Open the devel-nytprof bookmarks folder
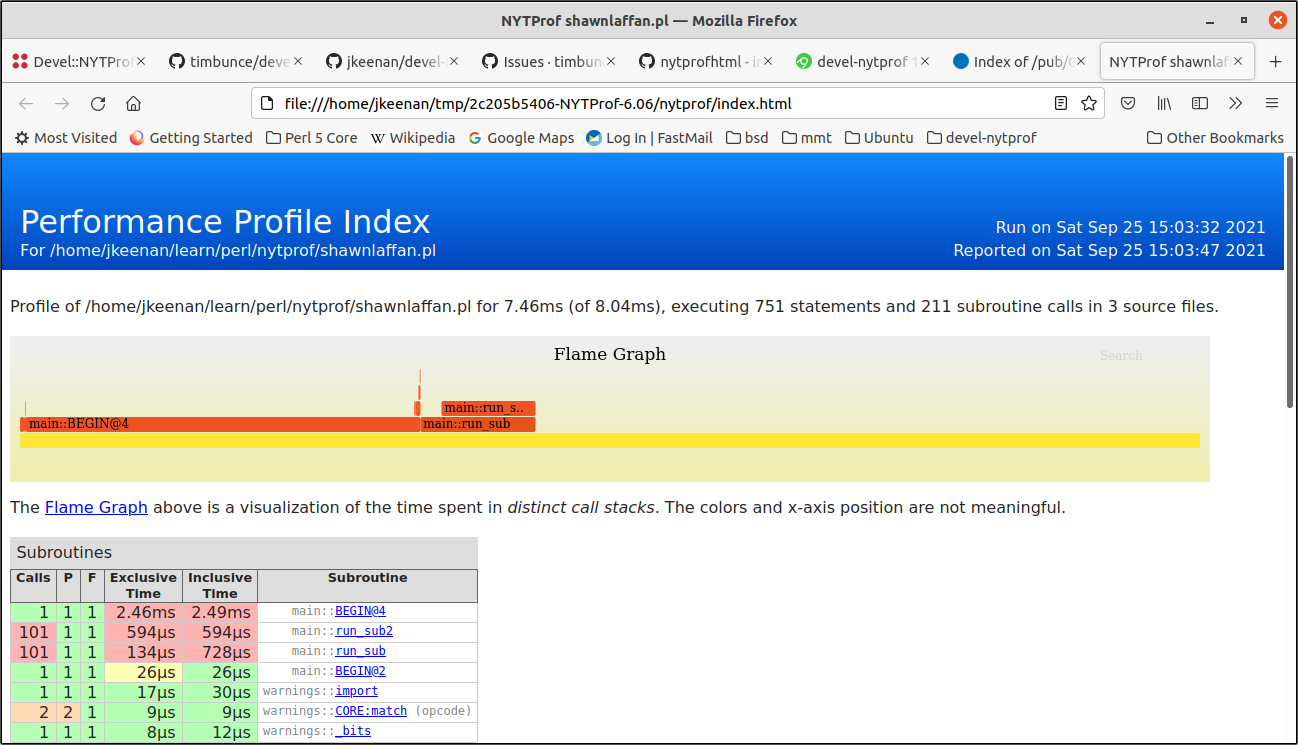Viewport: 1298px width, 745px height. 981,138
